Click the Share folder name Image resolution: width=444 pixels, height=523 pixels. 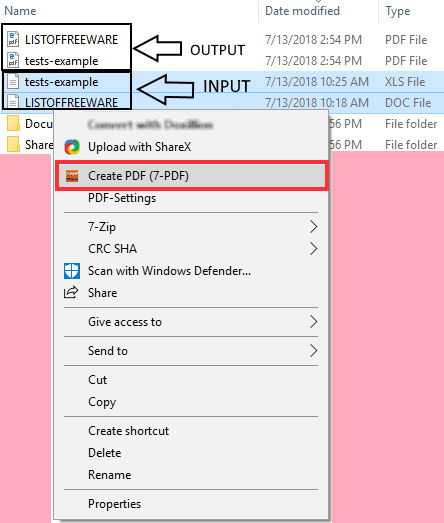tap(39, 145)
